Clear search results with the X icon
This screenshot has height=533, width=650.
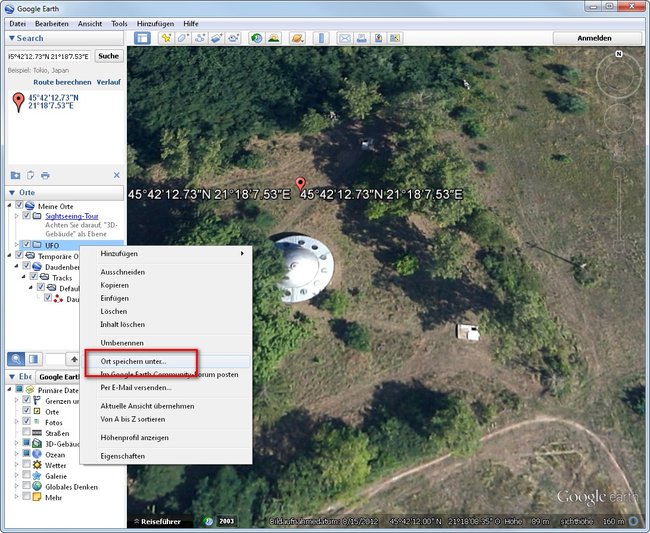click(x=116, y=175)
